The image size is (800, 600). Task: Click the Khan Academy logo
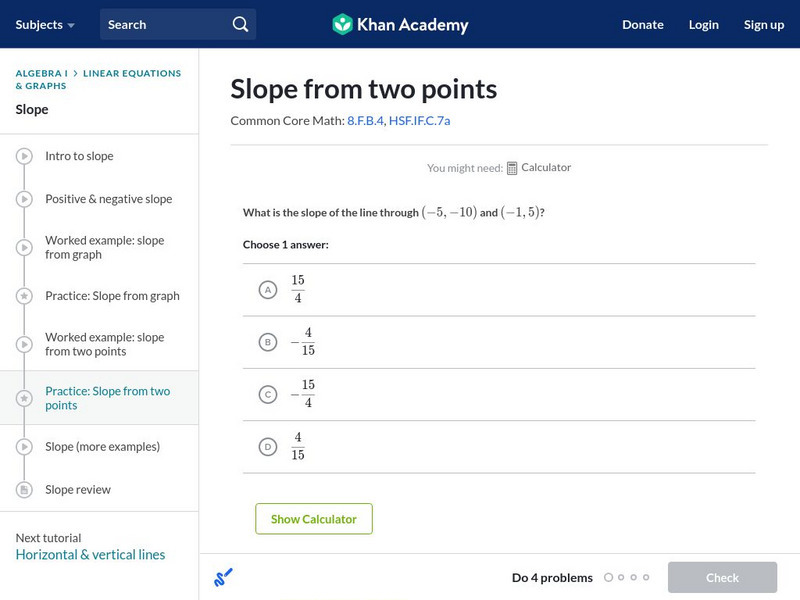pyautogui.click(x=400, y=24)
